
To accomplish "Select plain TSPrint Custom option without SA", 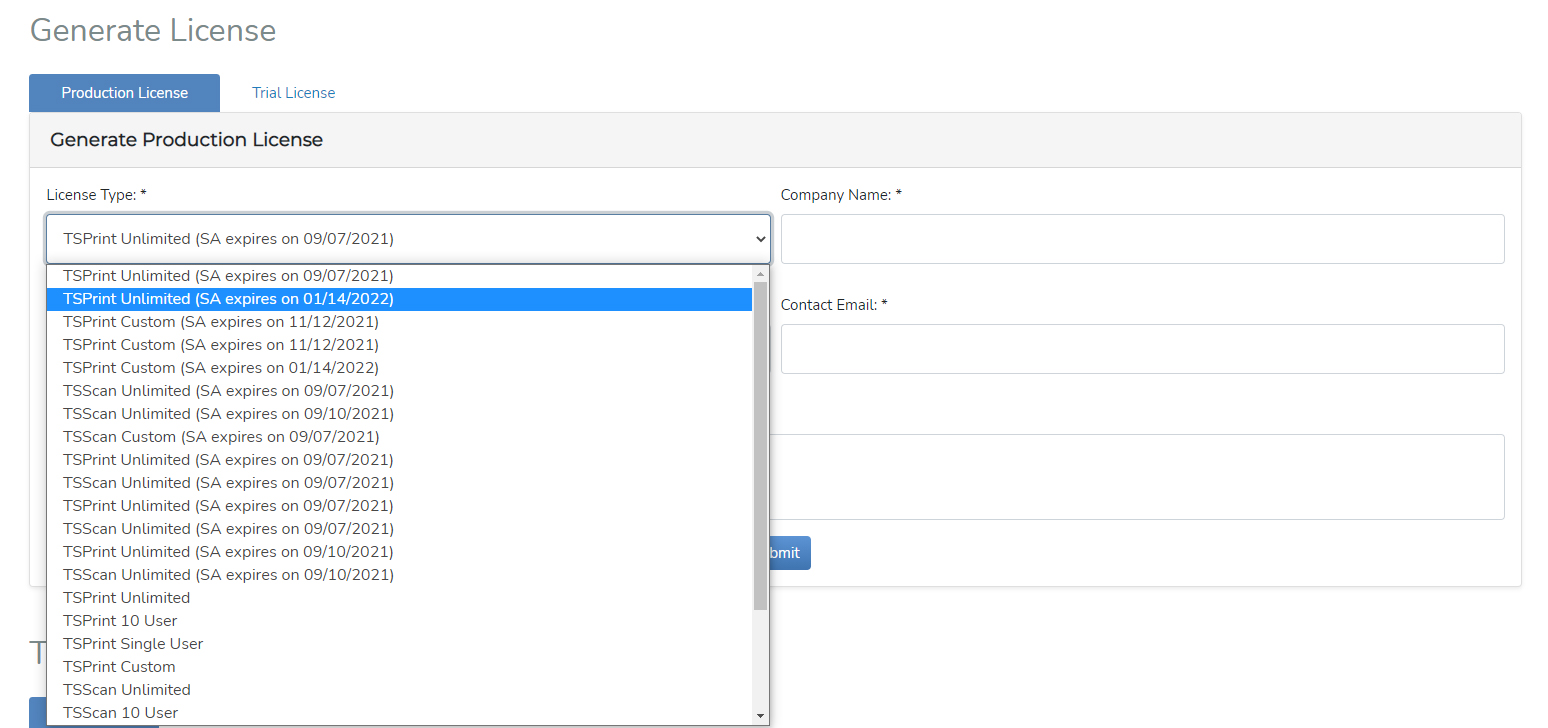I will point(399,667).
